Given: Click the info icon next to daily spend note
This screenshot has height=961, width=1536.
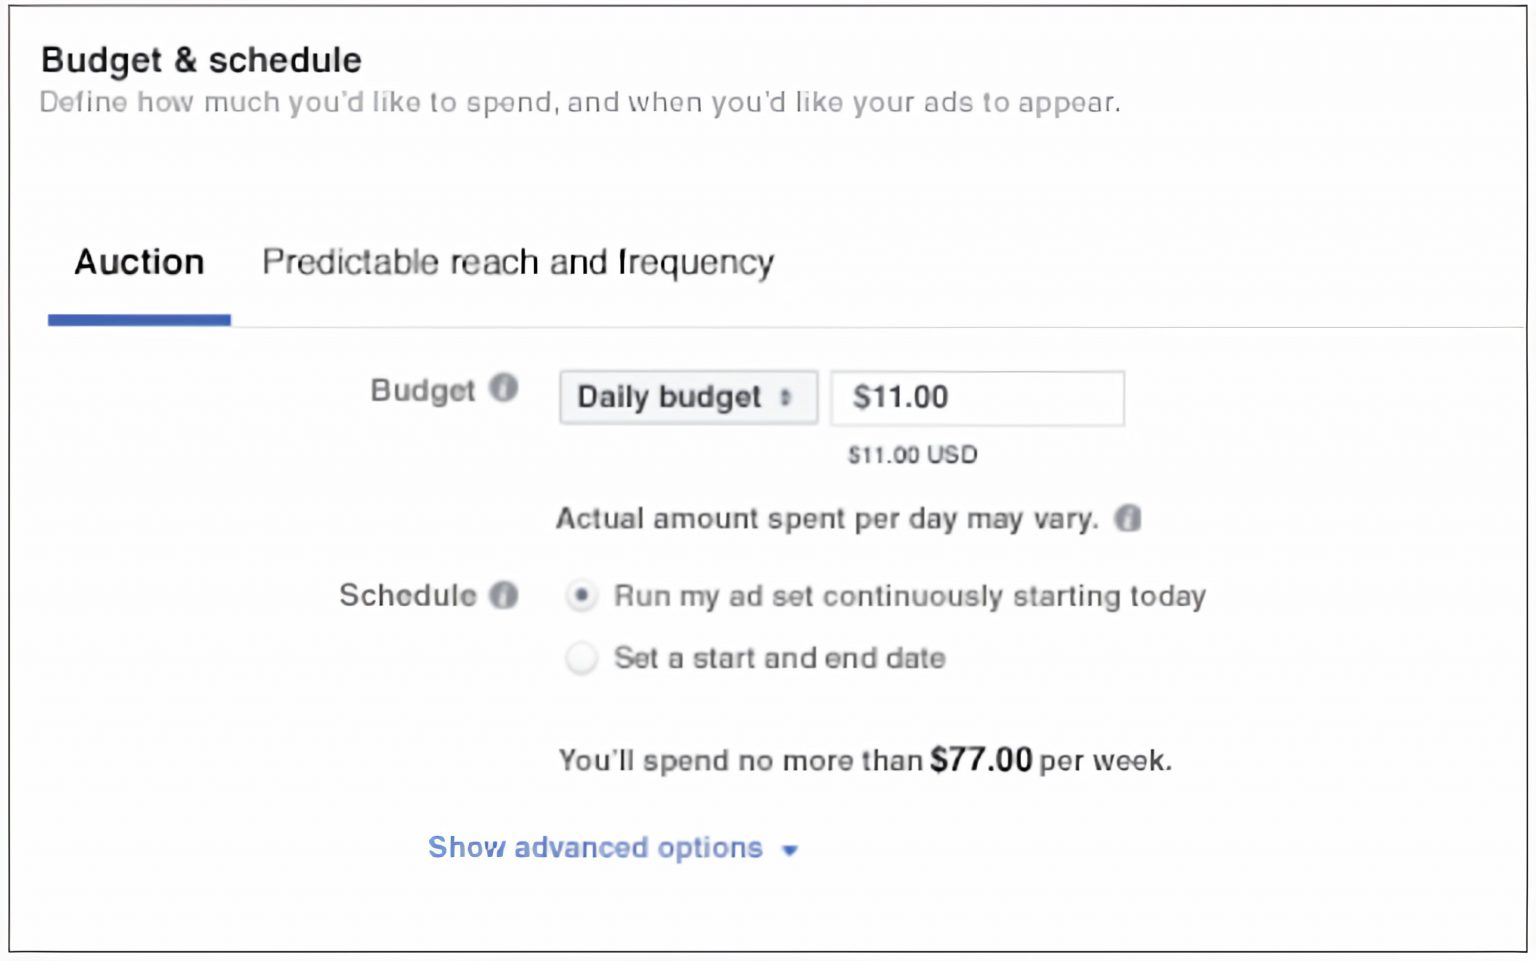Looking at the screenshot, I should point(1128,518).
